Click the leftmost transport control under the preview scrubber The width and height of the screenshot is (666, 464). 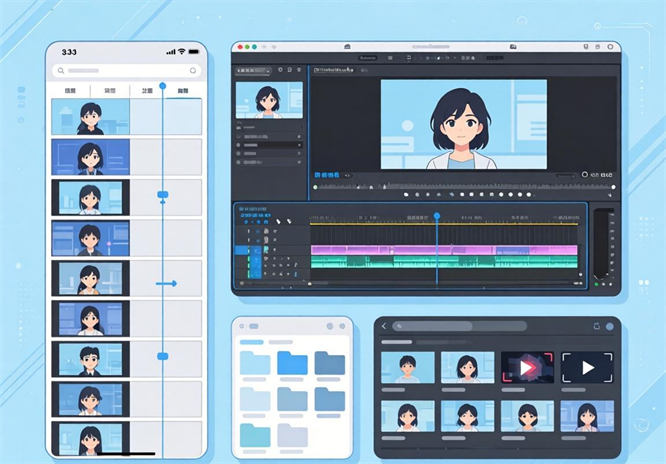click(x=406, y=195)
